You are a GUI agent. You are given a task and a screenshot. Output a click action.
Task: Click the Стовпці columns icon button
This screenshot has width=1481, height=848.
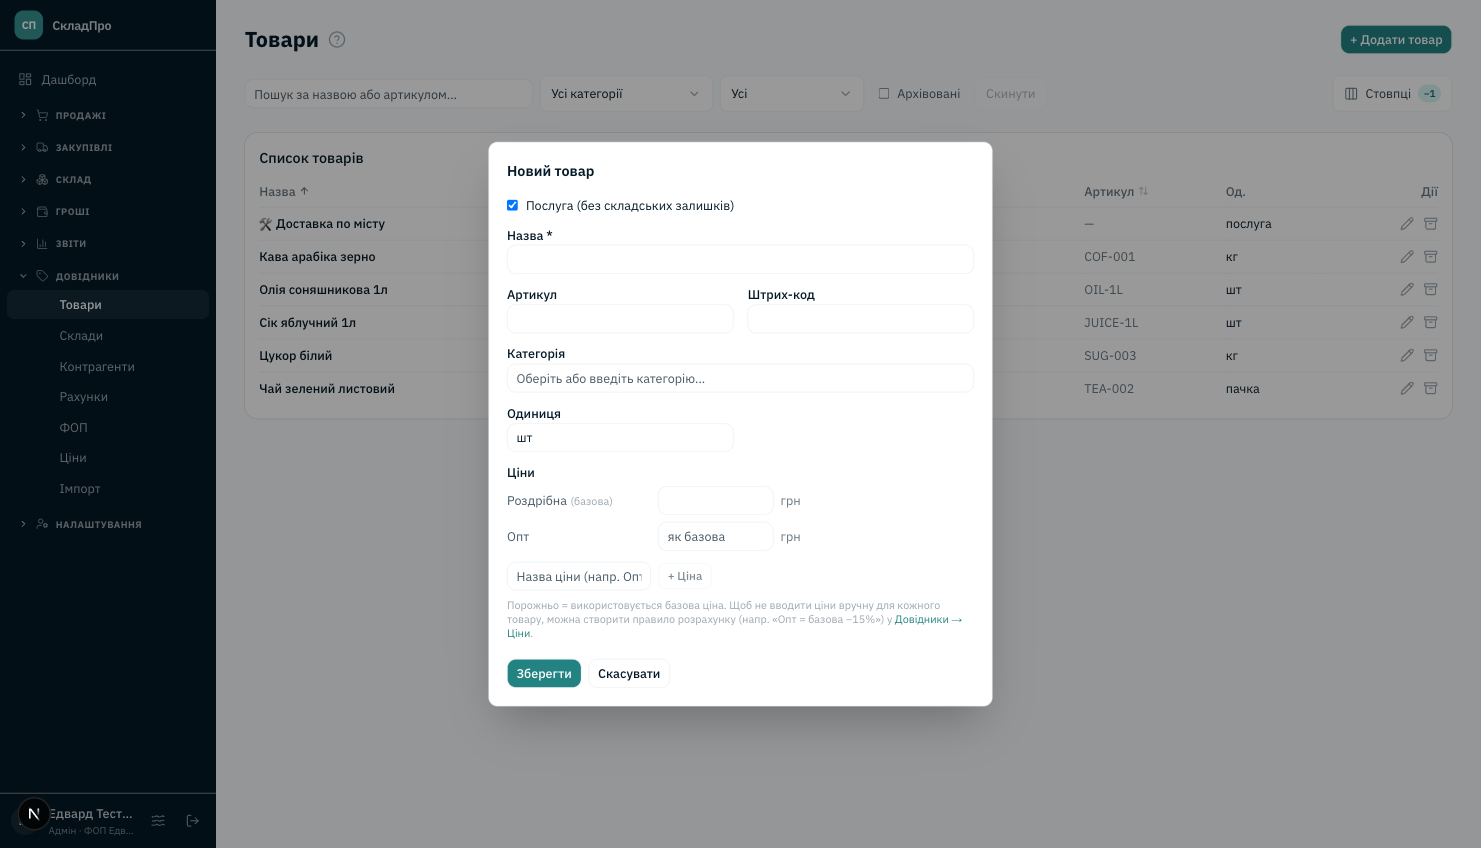pyautogui.click(x=1392, y=94)
